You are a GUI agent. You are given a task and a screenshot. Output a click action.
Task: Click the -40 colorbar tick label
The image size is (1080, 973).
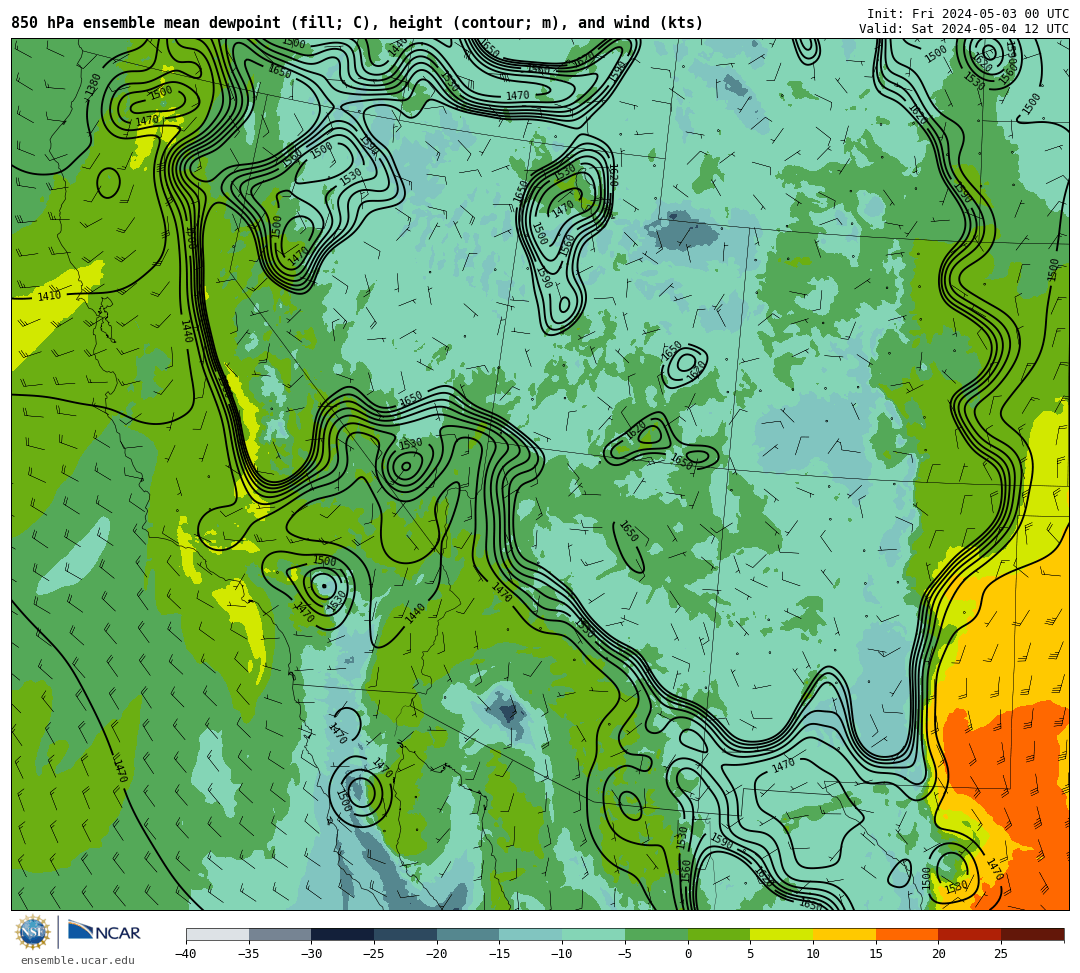186,954
